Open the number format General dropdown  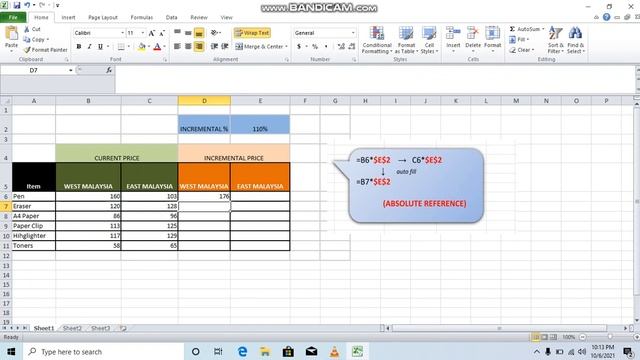[x=353, y=33]
